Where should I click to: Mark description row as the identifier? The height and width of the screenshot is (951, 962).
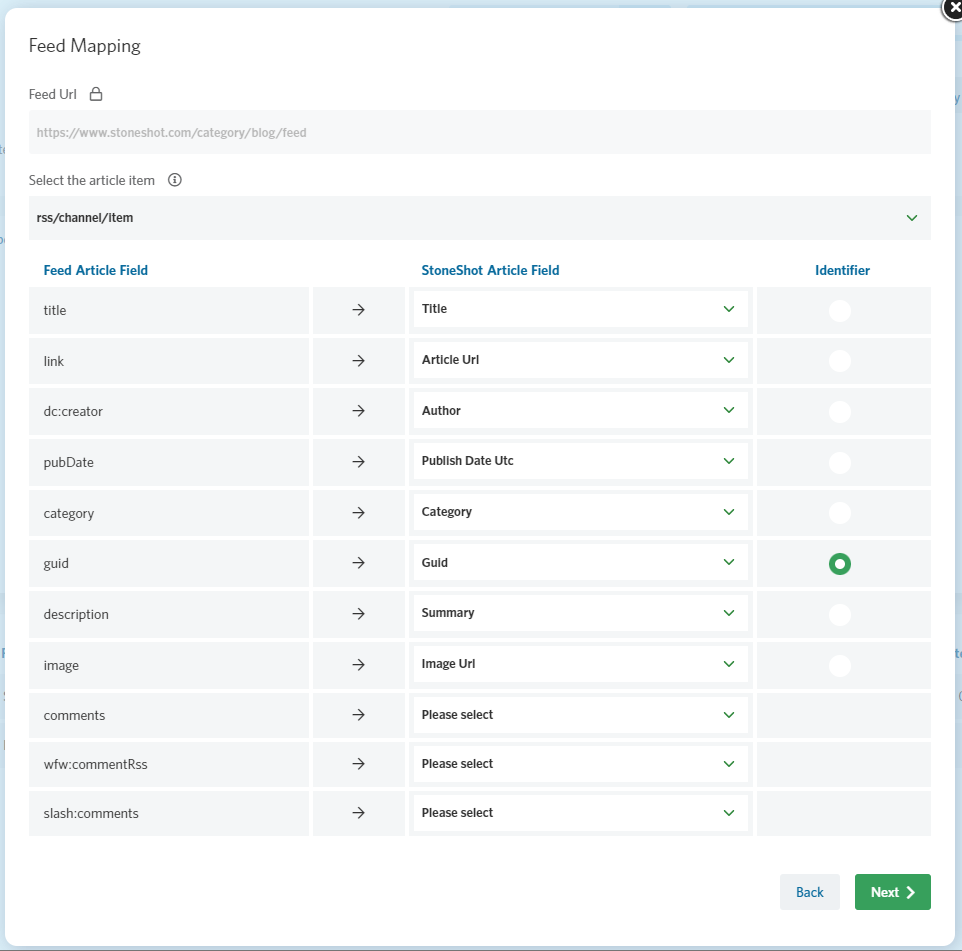[x=840, y=614]
